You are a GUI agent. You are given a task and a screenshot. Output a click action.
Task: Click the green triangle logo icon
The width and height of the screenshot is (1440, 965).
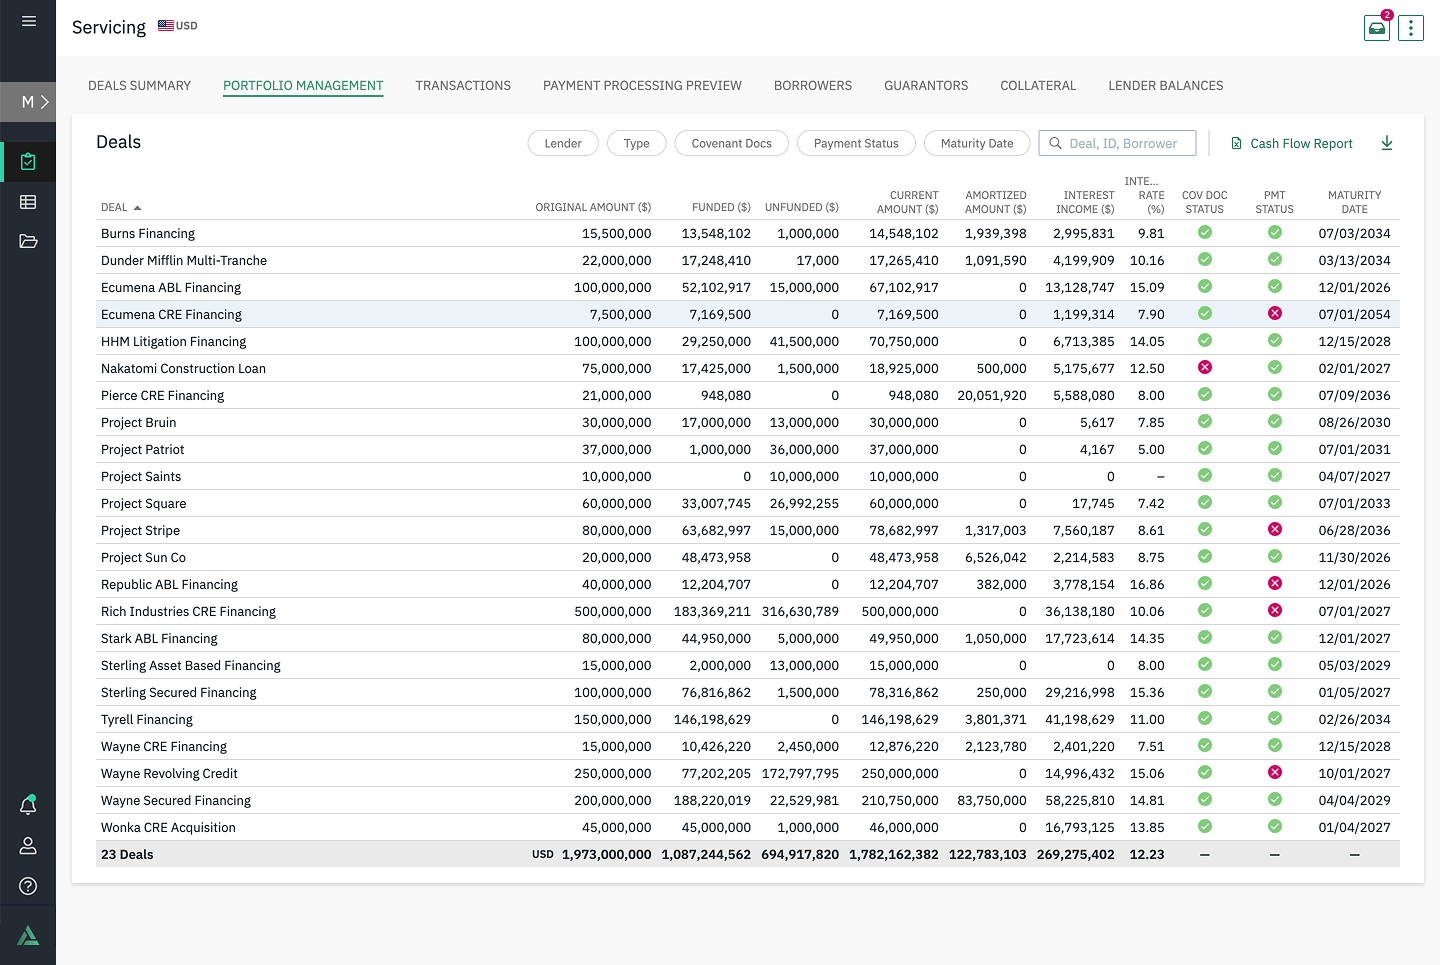click(x=28, y=936)
